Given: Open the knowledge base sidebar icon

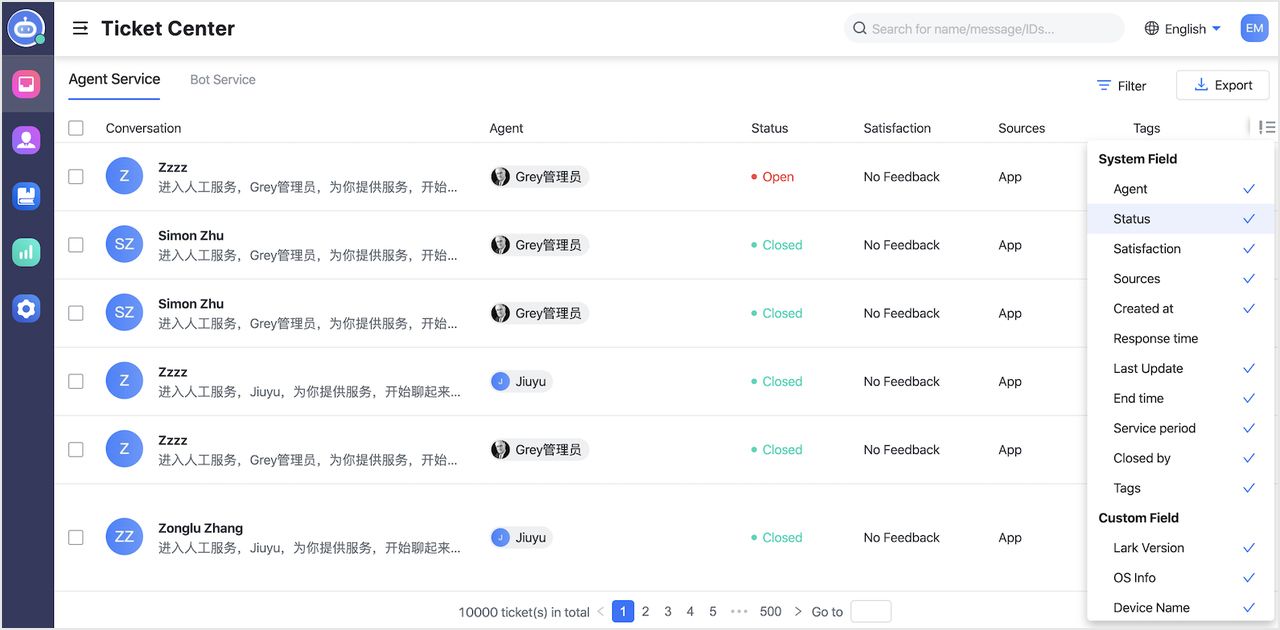Looking at the screenshot, I should point(27,196).
